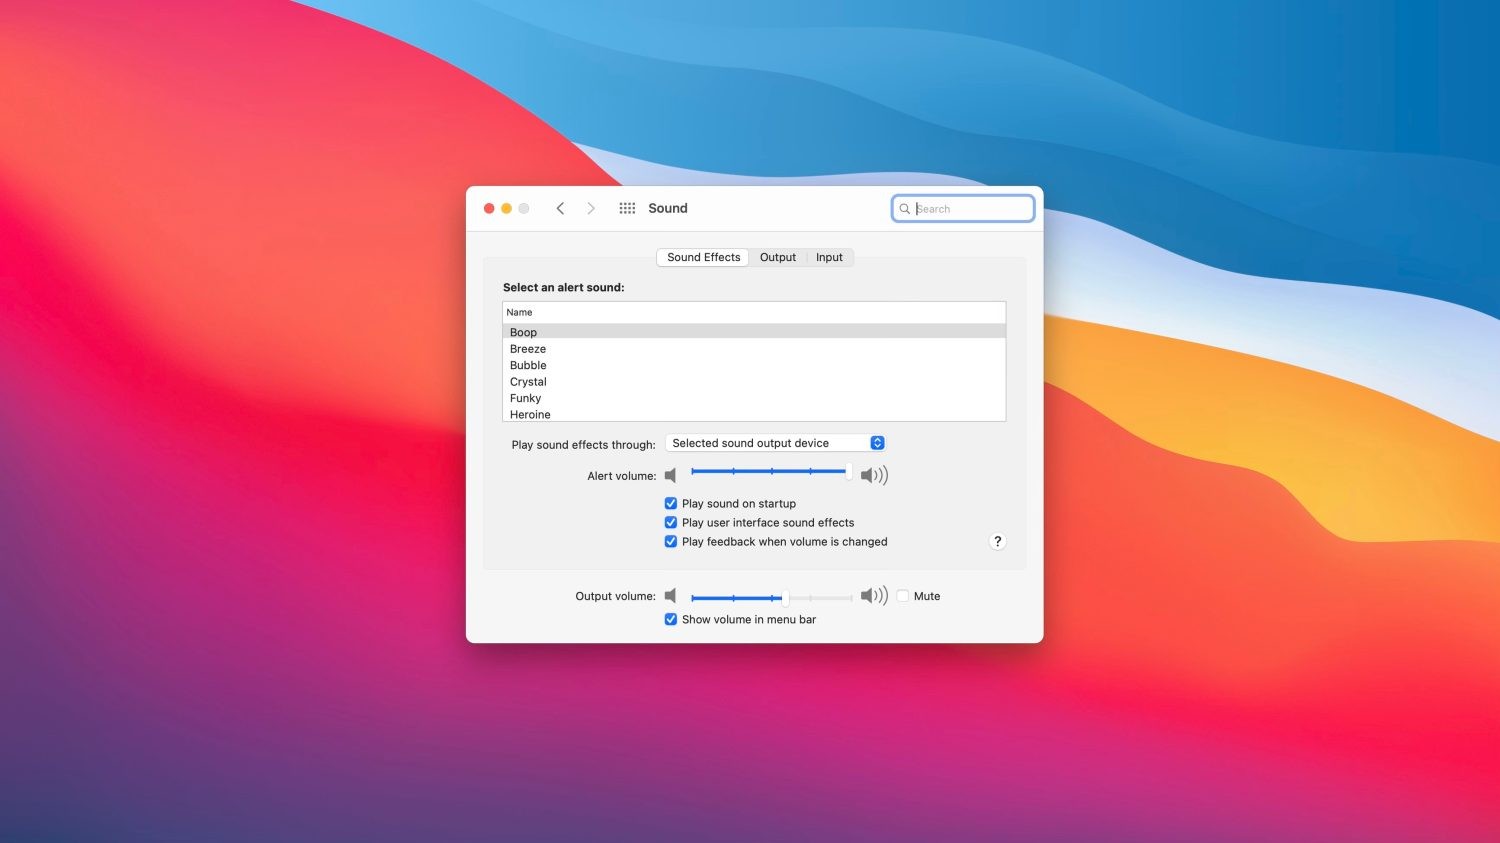Uncheck Show volume in menu bar
The height and width of the screenshot is (843, 1500).
pyautogui.click(x=671, y=620)
